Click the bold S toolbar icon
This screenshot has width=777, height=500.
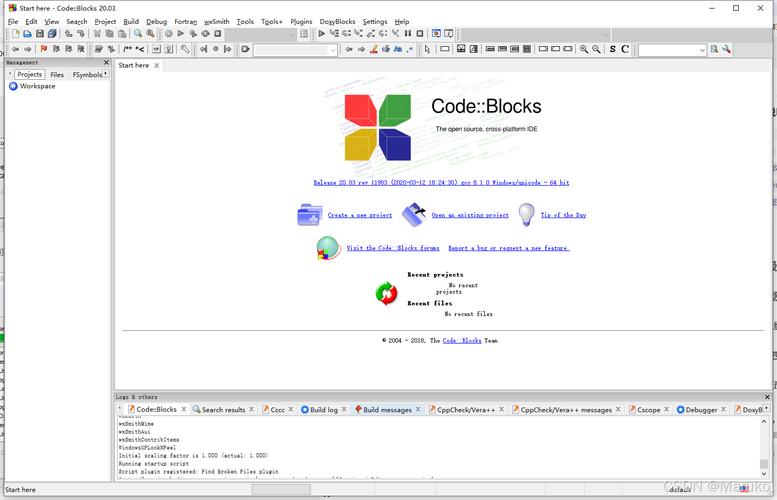pos(613,49)
